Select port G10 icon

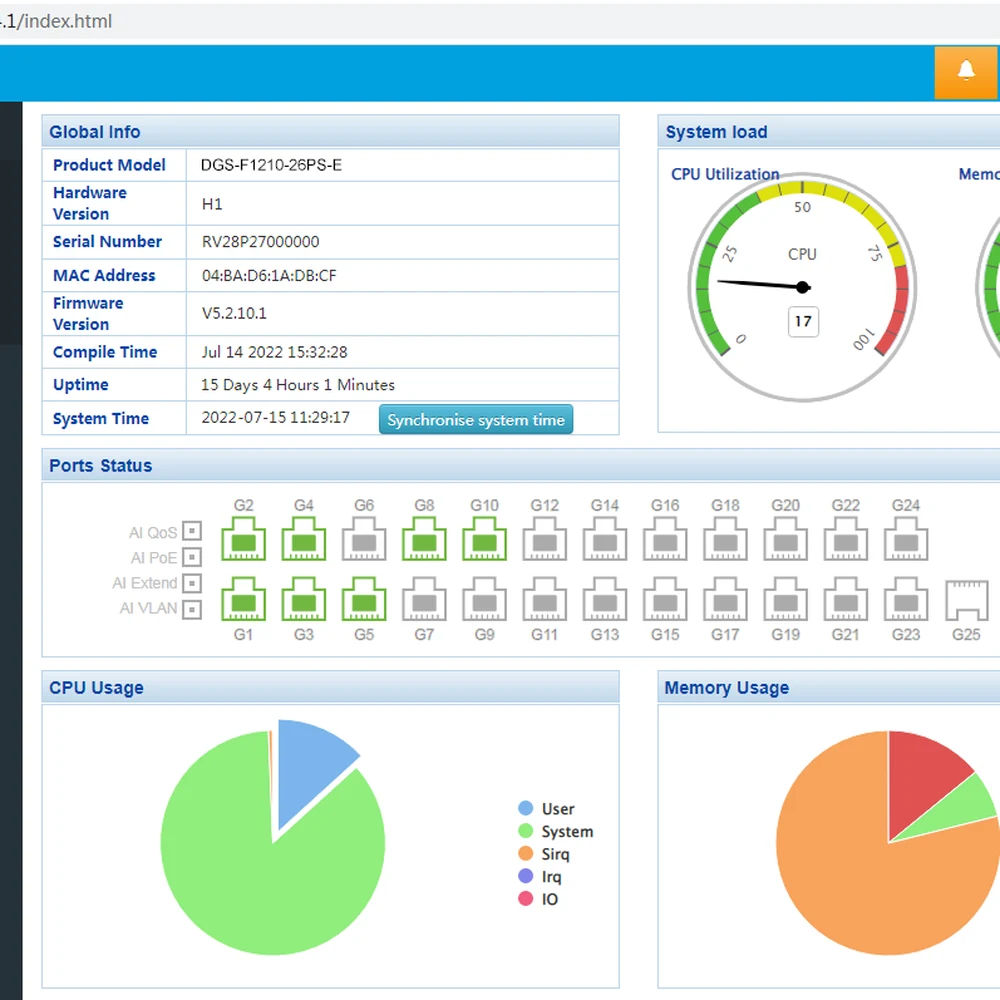(485, 539)
